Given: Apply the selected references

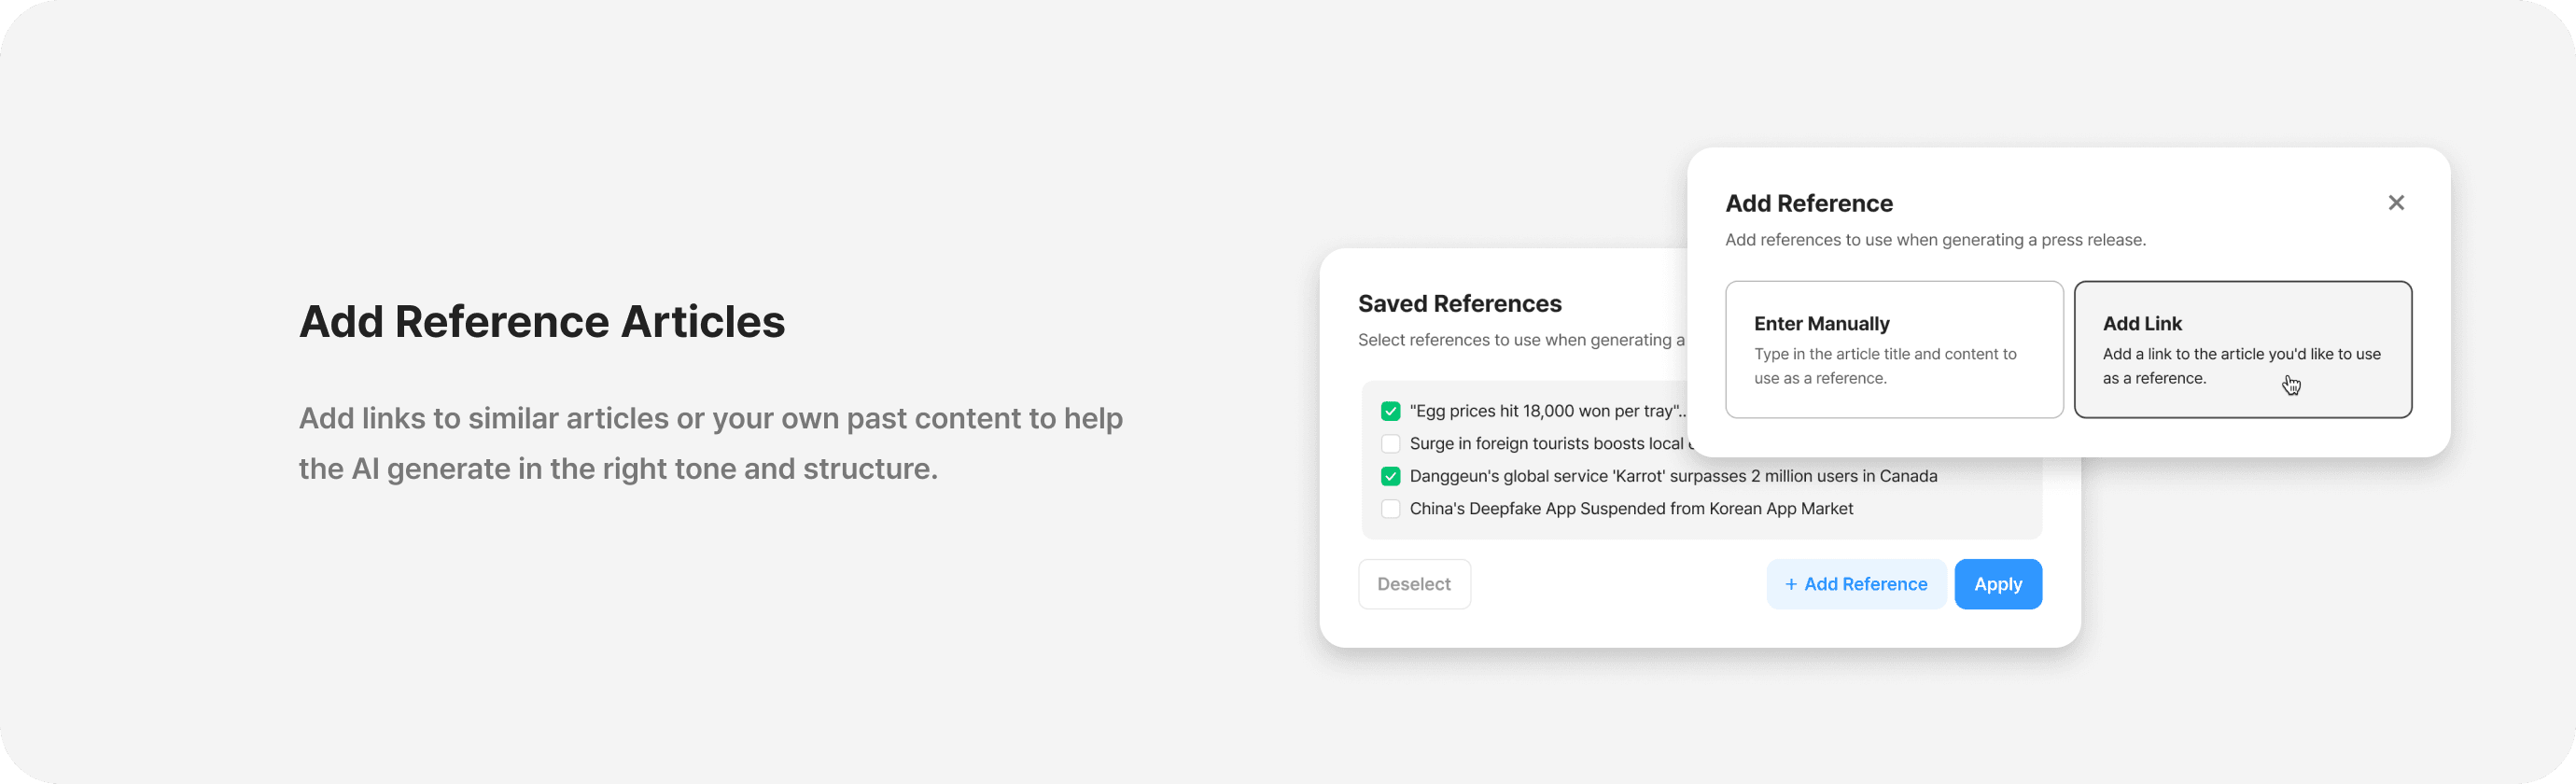Looking at the screenshot, I should (1997, 584).
